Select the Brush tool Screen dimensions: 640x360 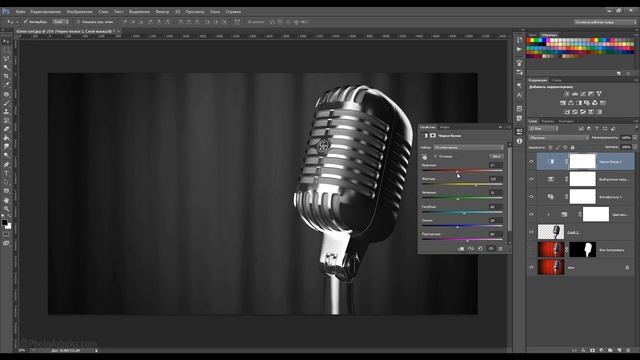point(6,103)
